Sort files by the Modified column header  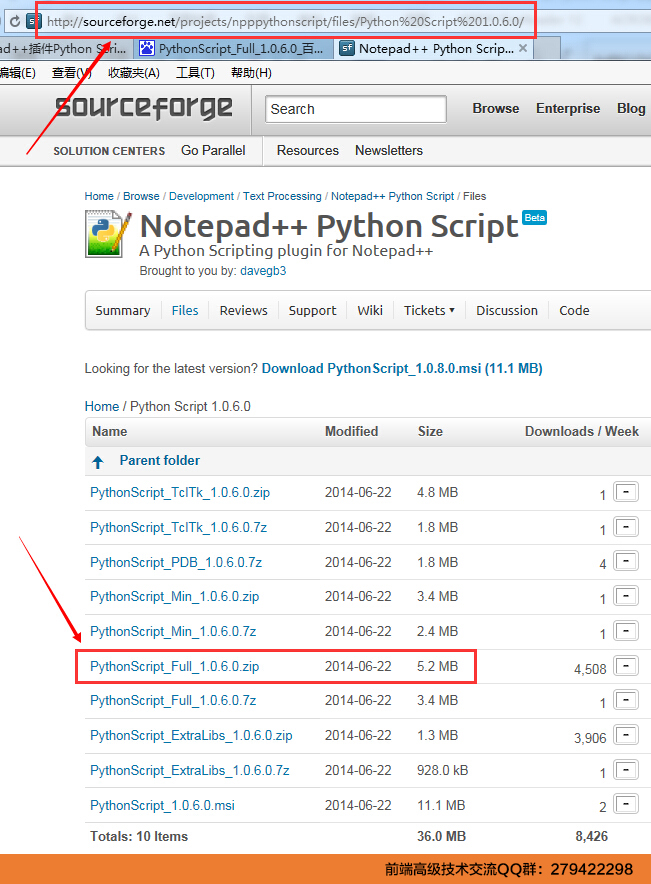coord(352,431)
